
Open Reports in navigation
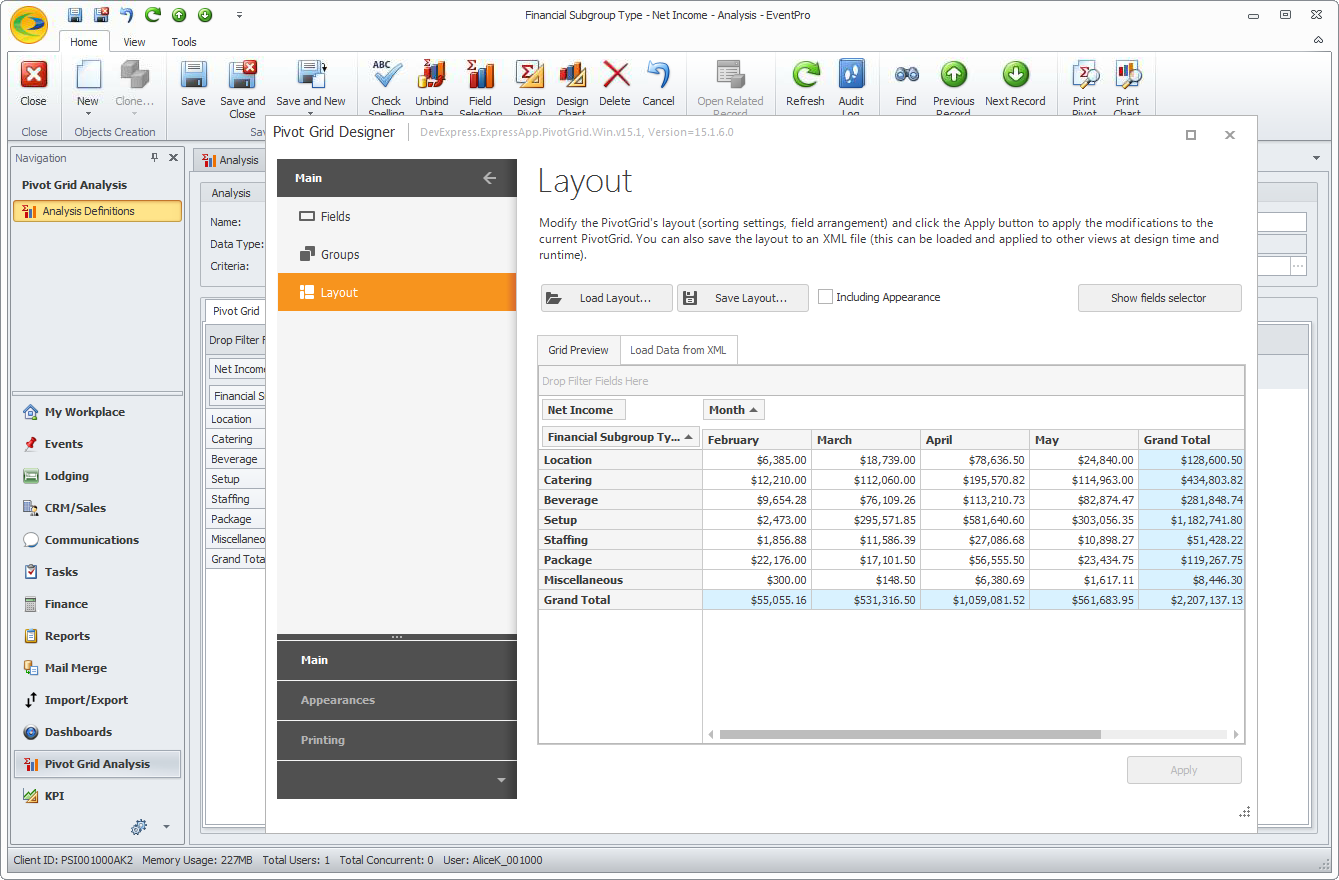(97, 636)
